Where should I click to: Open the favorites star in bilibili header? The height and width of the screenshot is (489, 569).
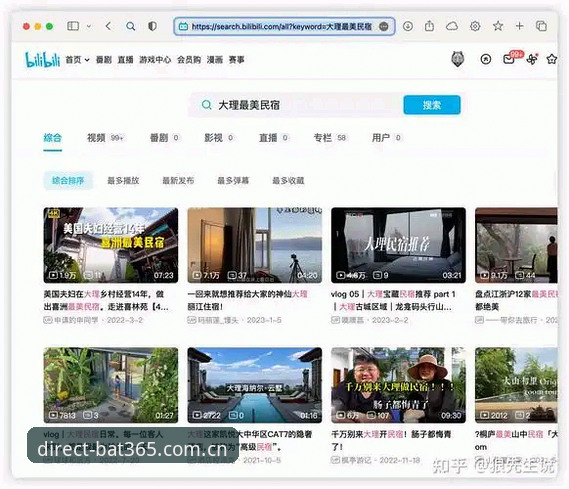552,59
